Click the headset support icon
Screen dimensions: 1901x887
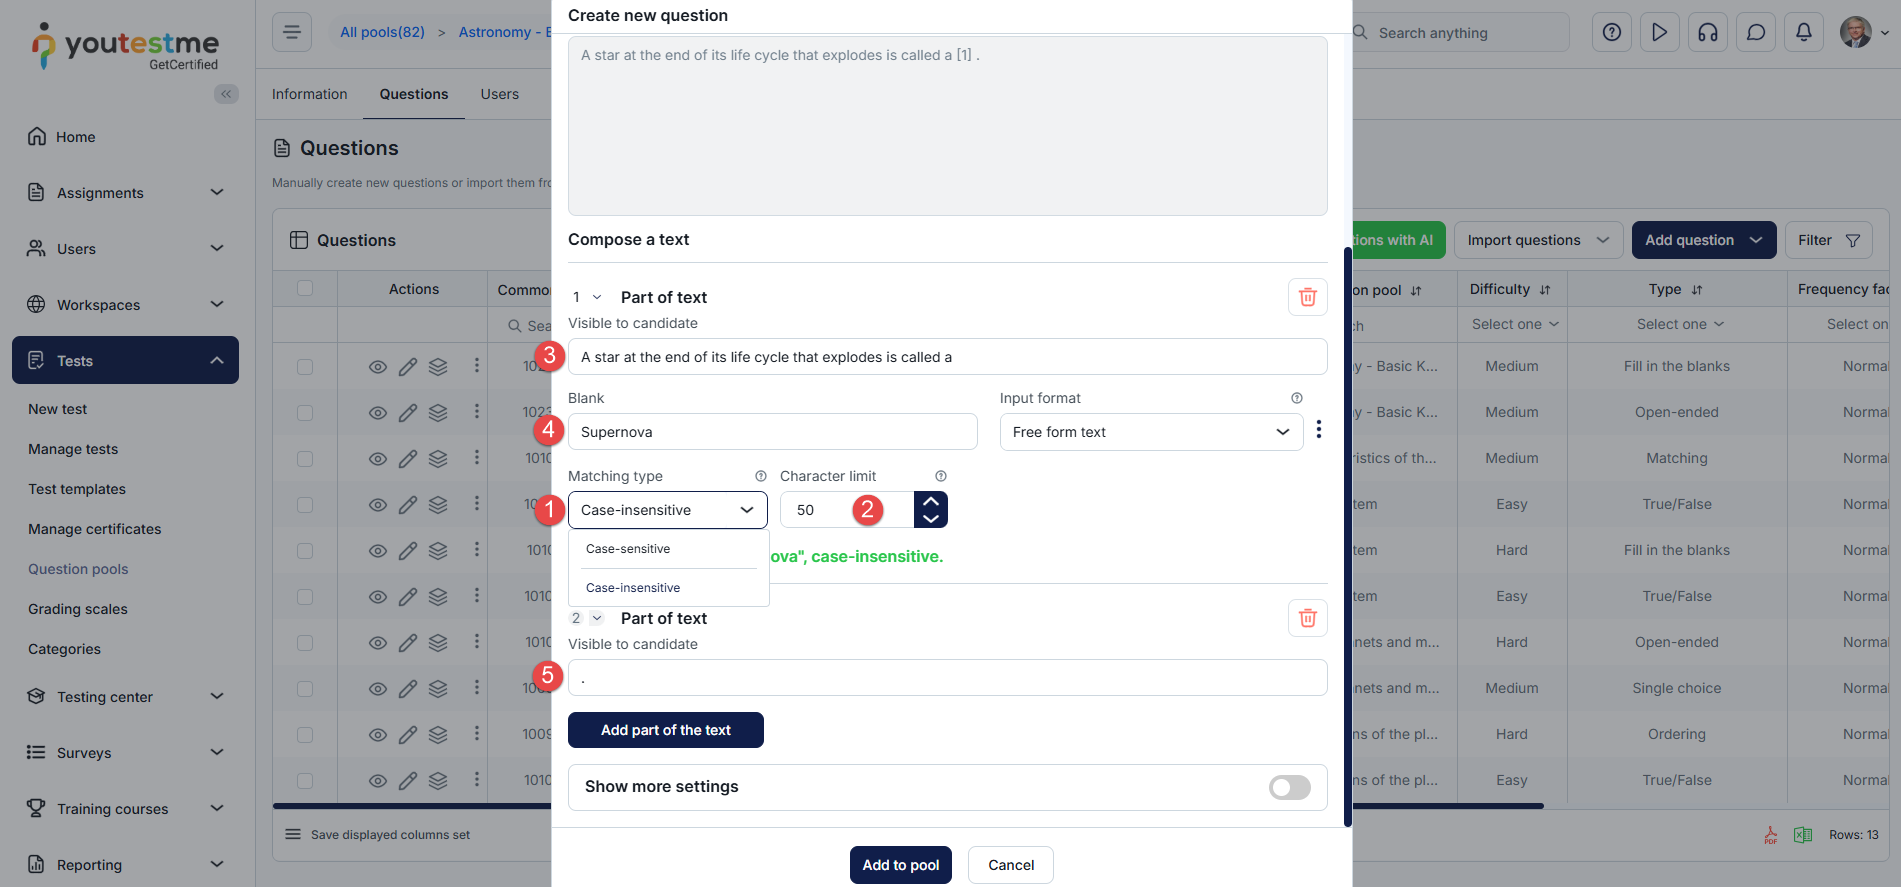coord(1707,32)
